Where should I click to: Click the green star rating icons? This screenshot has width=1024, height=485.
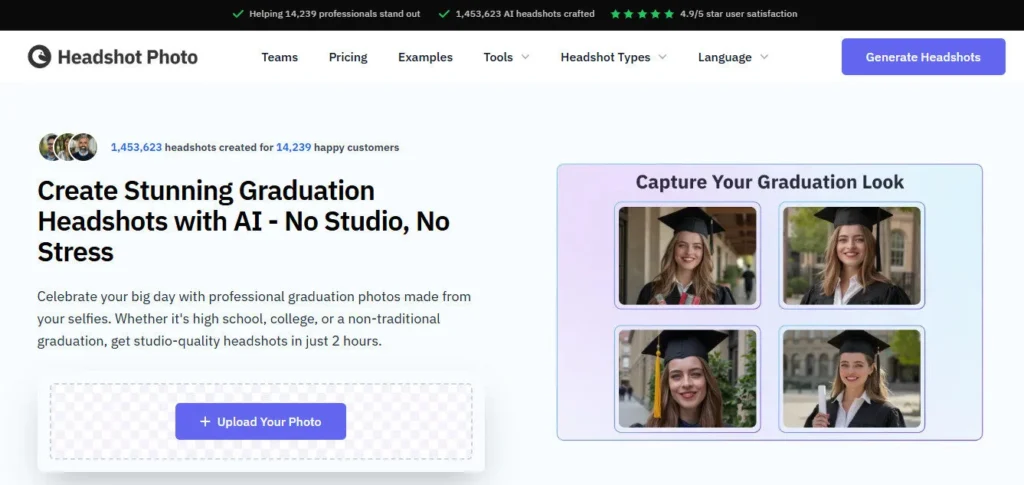(x=642, y=14)
